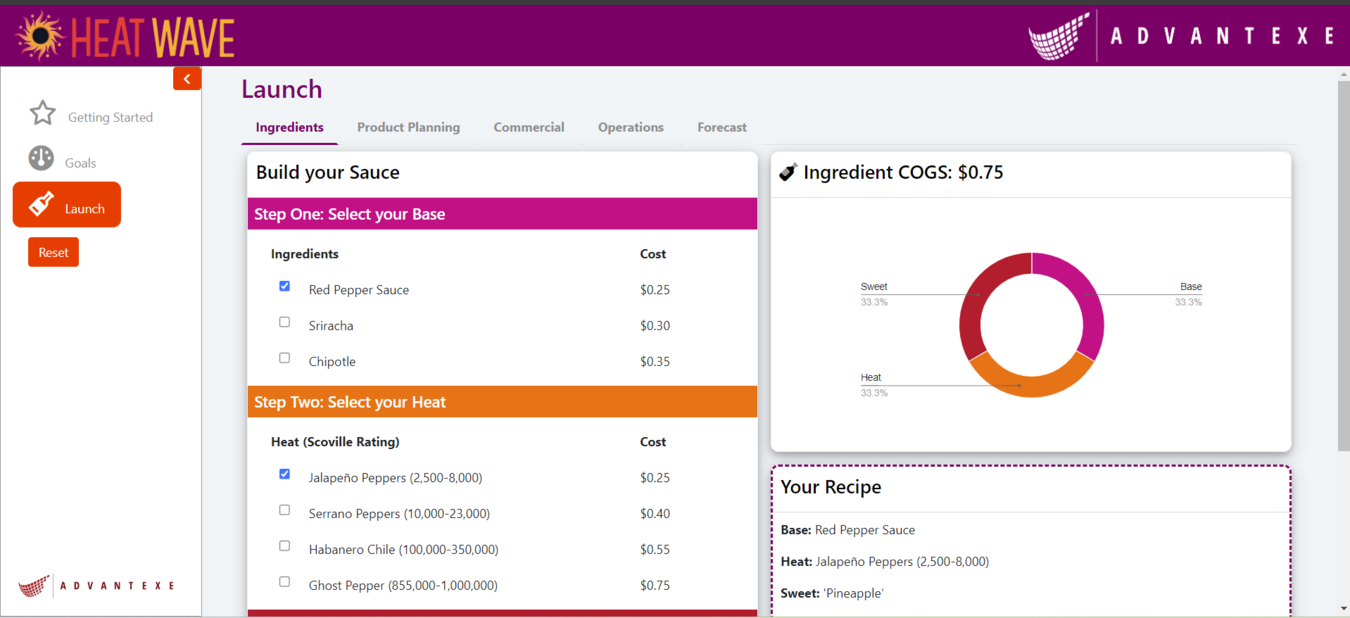1350x618 pixels.
Task: Click the Step Two: Select your Heat header
Action: click(x=502, y=402)
